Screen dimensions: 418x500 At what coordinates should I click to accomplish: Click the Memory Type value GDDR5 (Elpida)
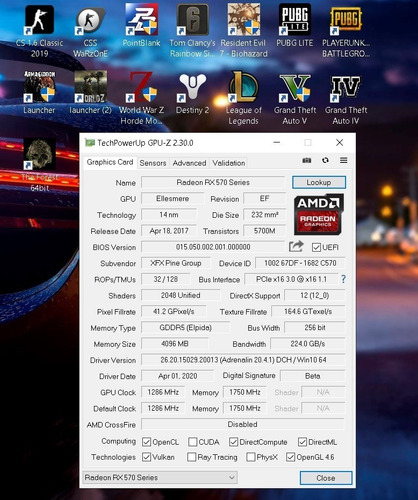(185, 328)
